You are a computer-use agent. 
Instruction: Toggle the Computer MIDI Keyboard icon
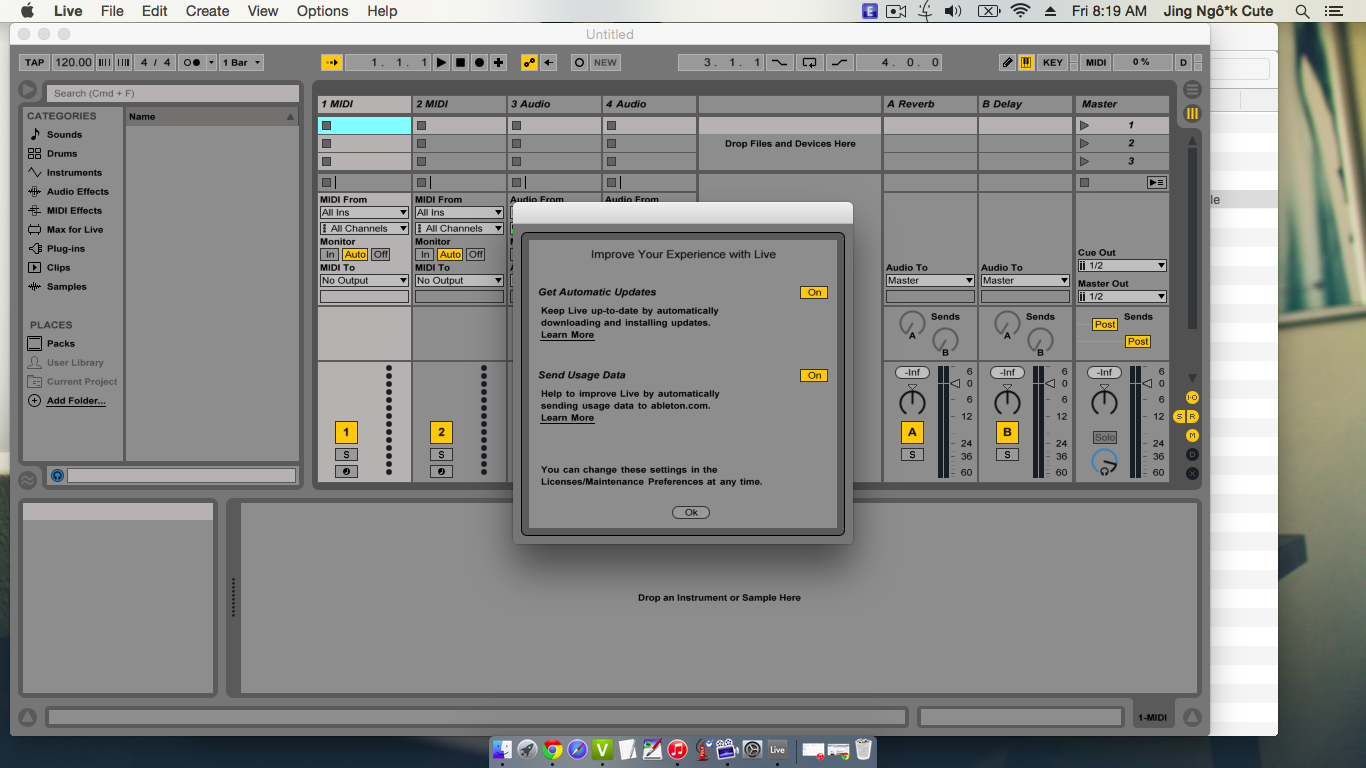(1026, 62)
